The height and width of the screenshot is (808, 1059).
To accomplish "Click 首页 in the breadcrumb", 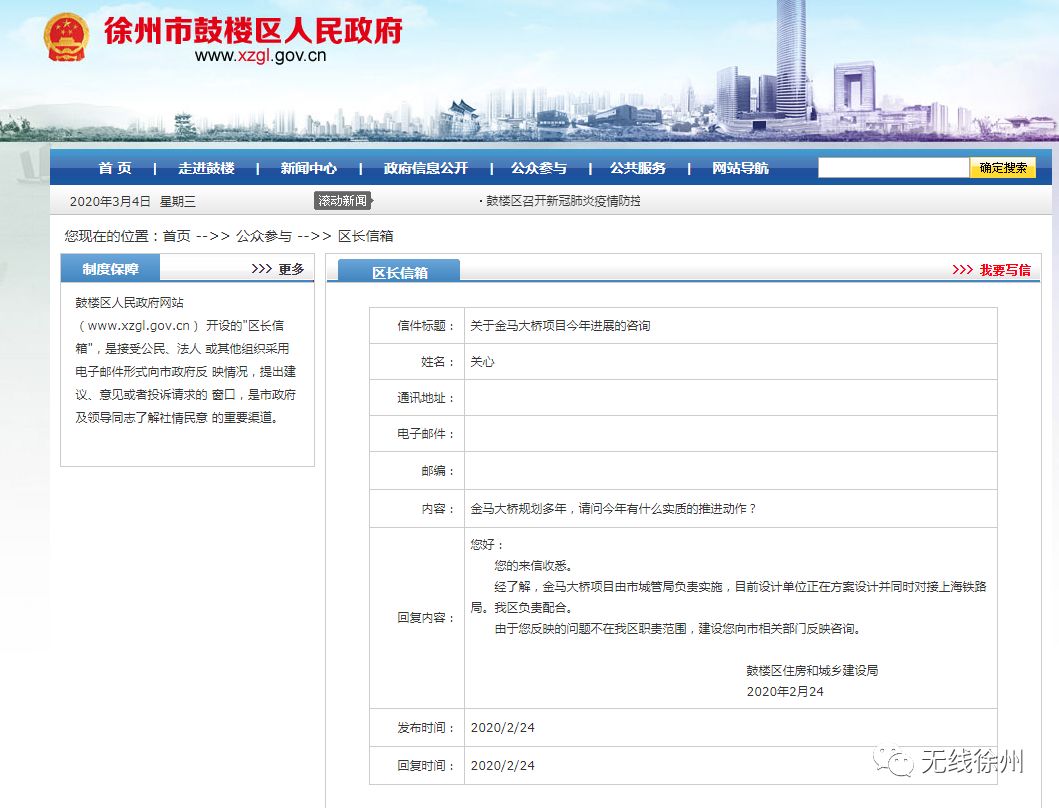I will [177, 236].
